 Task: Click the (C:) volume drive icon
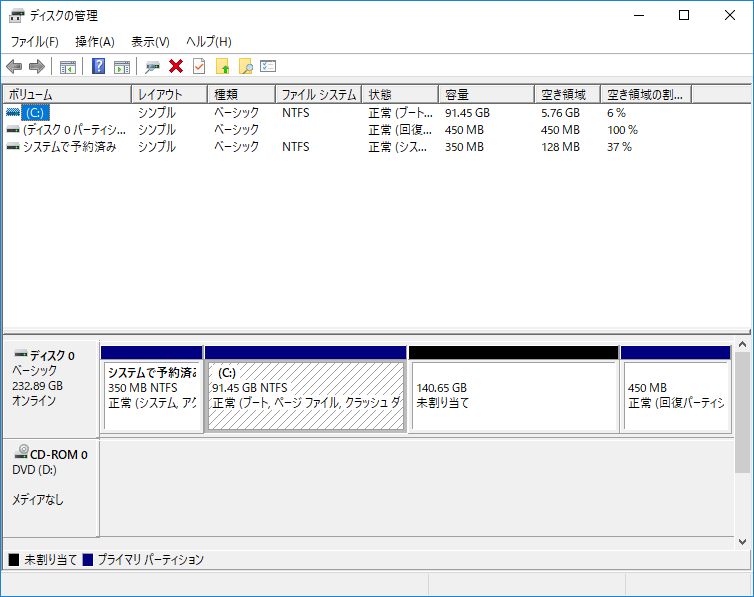13,112
